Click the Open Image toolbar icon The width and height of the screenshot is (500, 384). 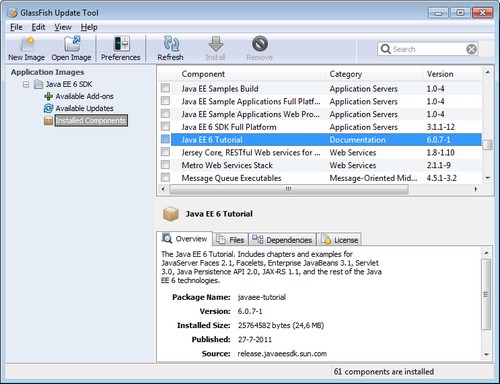(x=72, y=44)
